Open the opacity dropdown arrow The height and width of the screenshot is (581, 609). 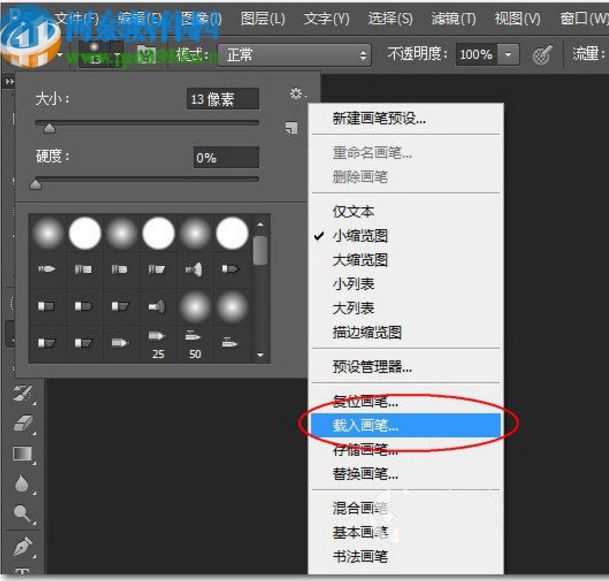(508, 55)
